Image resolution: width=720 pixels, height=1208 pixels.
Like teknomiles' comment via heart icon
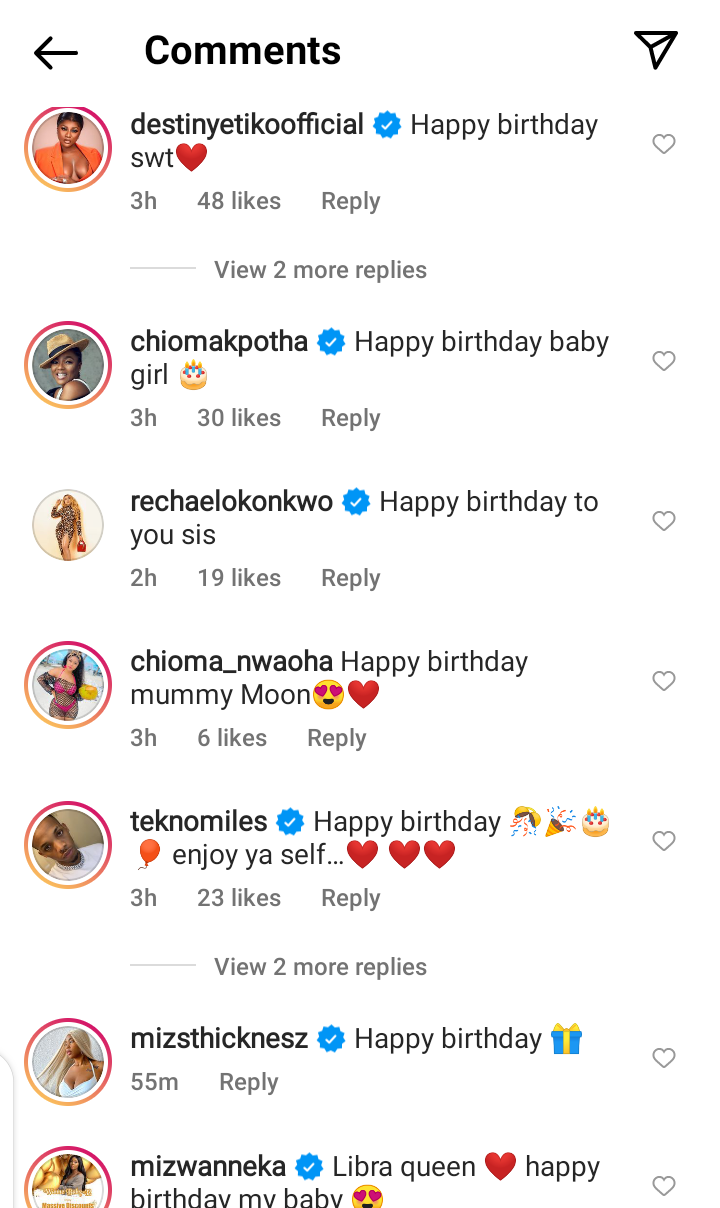coord(664,841)
